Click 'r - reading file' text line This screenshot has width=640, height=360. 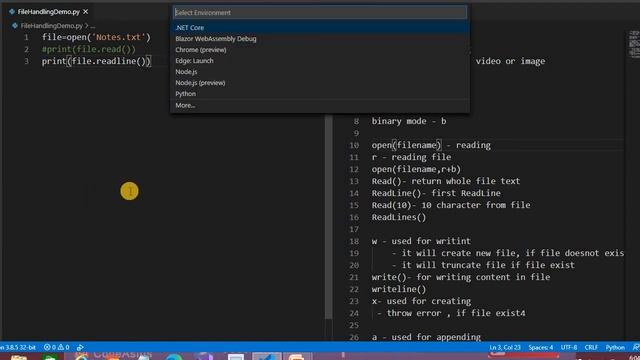click(411, 157)
